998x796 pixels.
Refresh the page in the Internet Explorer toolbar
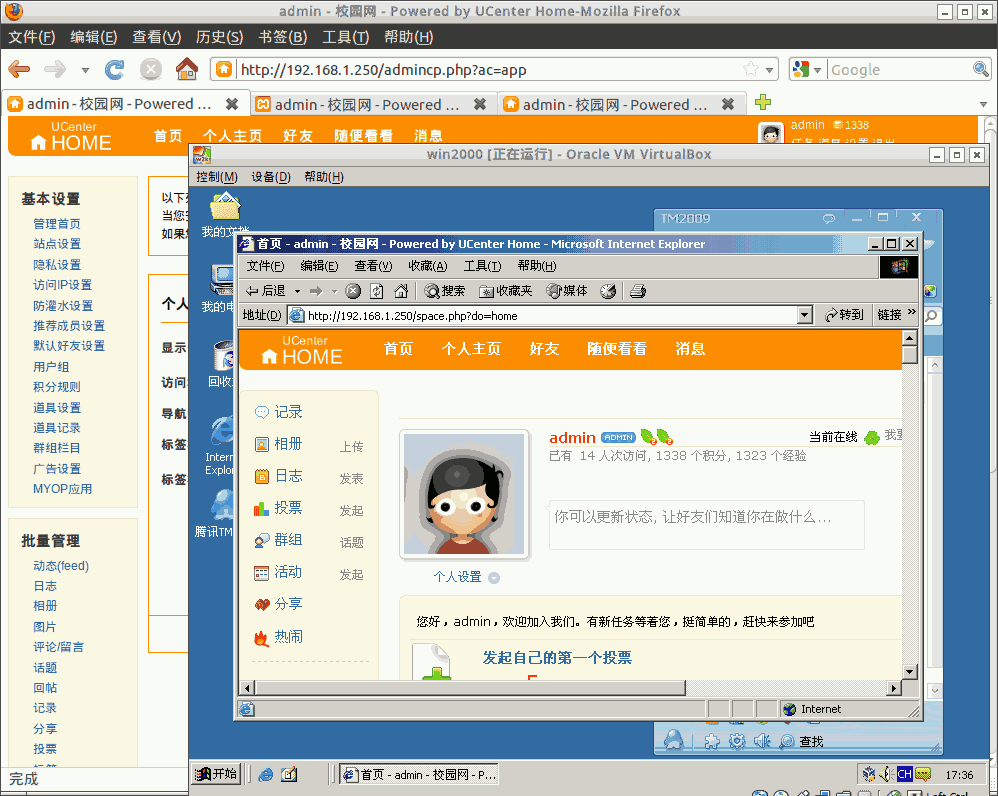[377, 291]
